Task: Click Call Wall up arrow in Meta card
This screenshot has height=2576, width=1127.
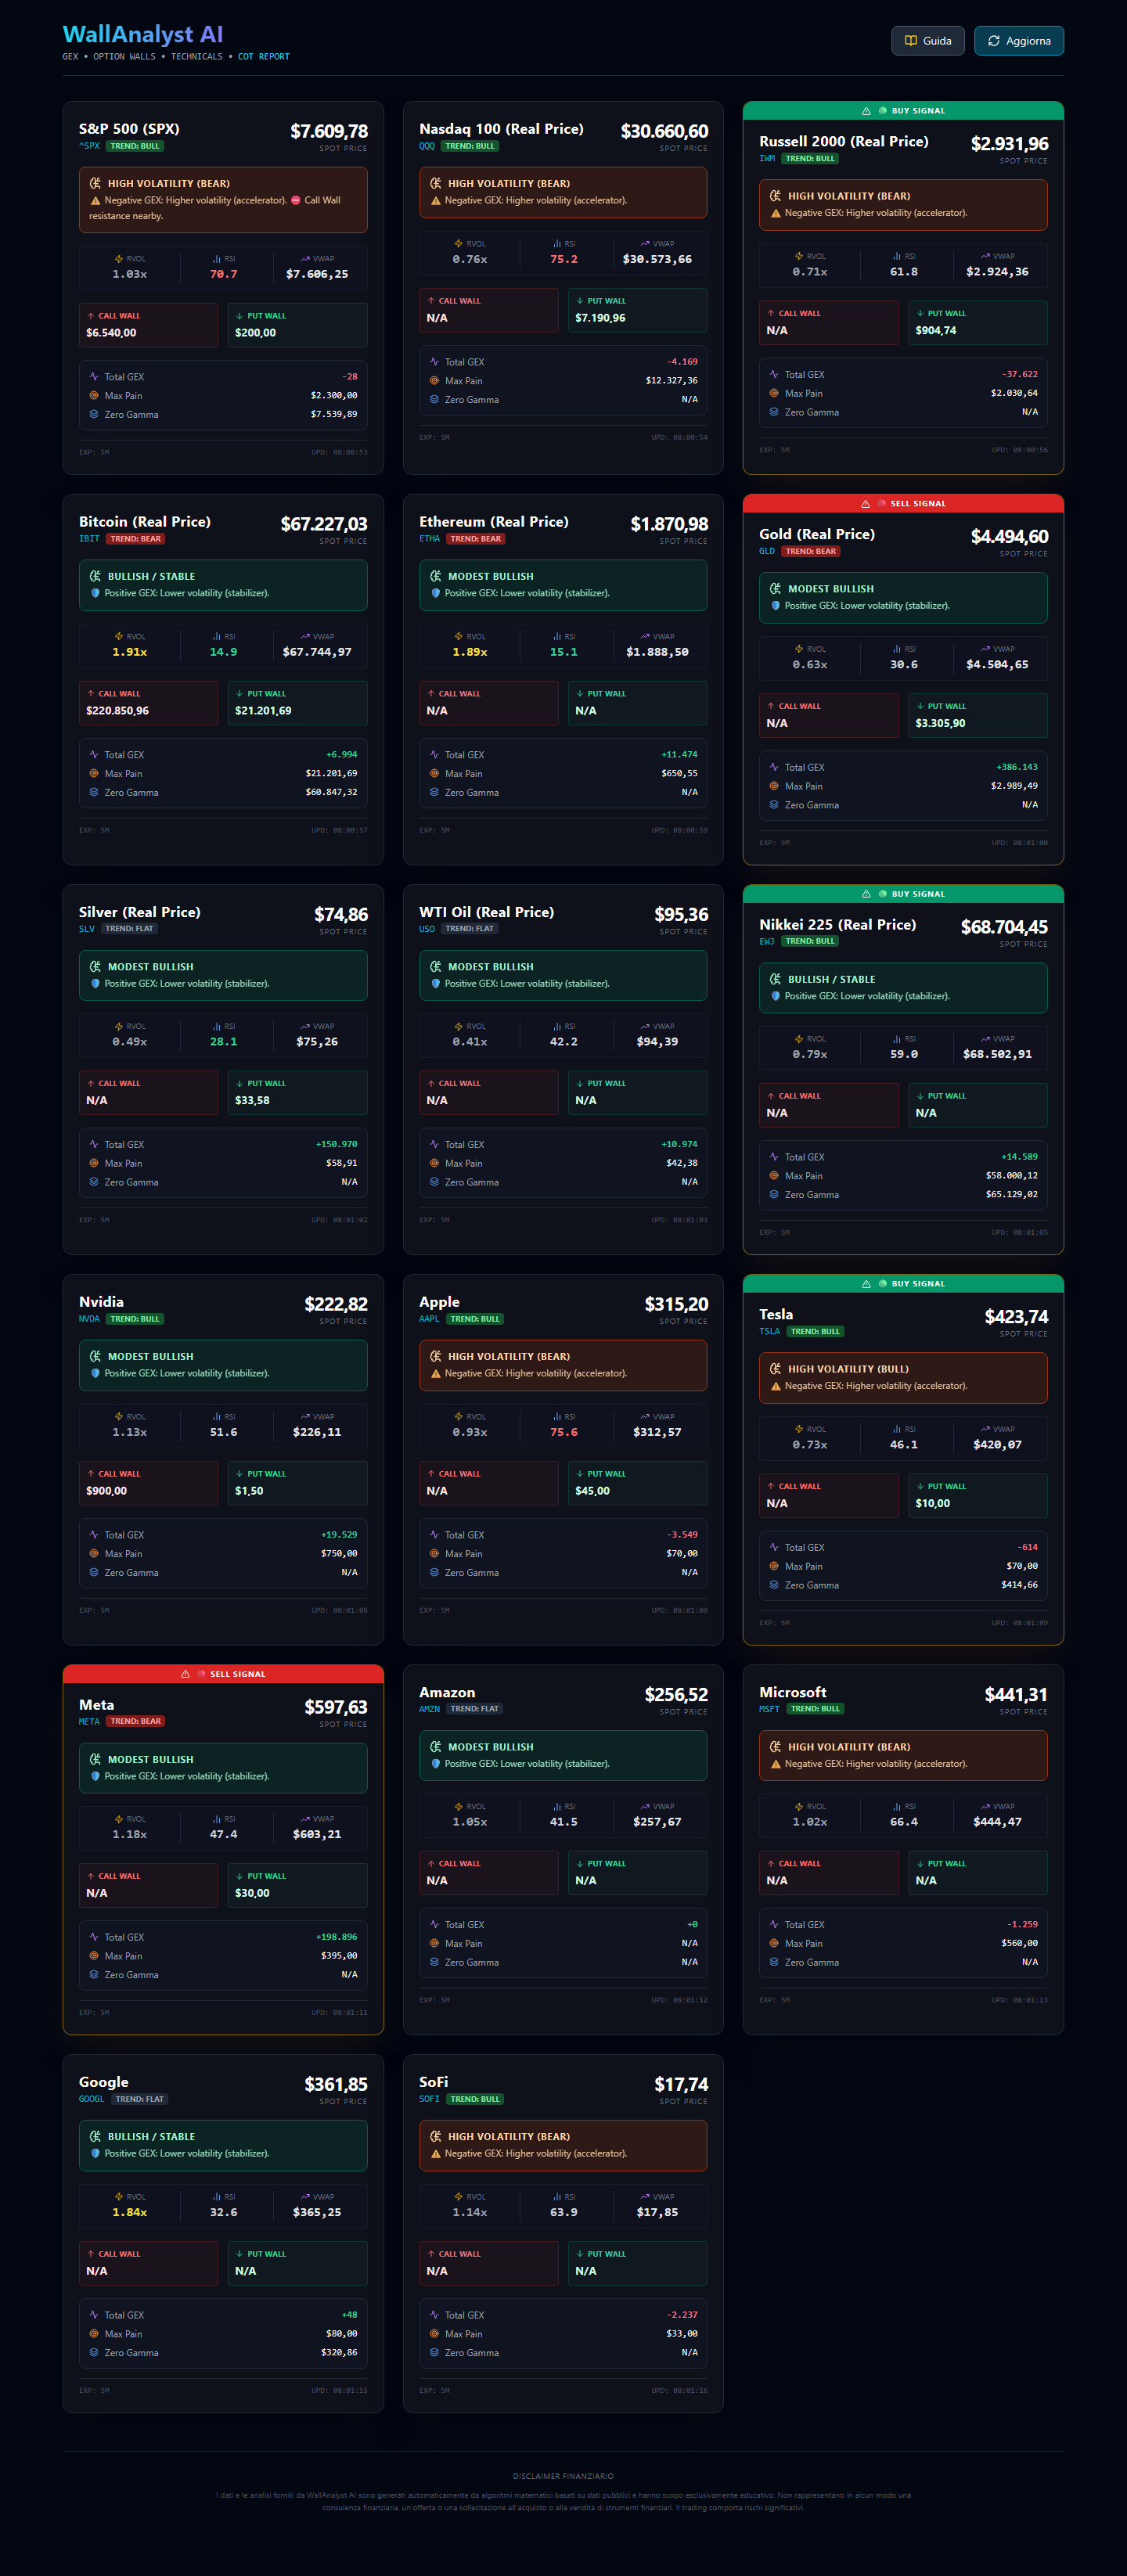Action: point(91,1877)
